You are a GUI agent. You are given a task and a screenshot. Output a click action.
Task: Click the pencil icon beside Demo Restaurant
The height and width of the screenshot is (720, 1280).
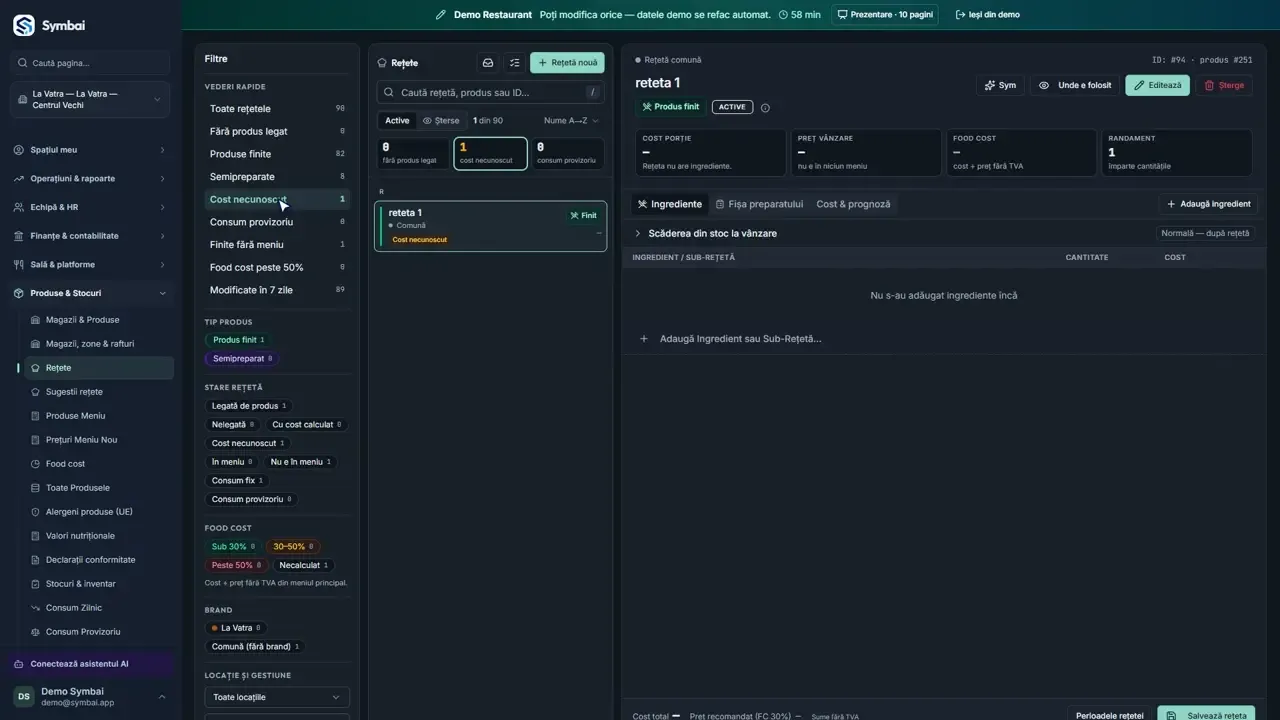[442, 15]
